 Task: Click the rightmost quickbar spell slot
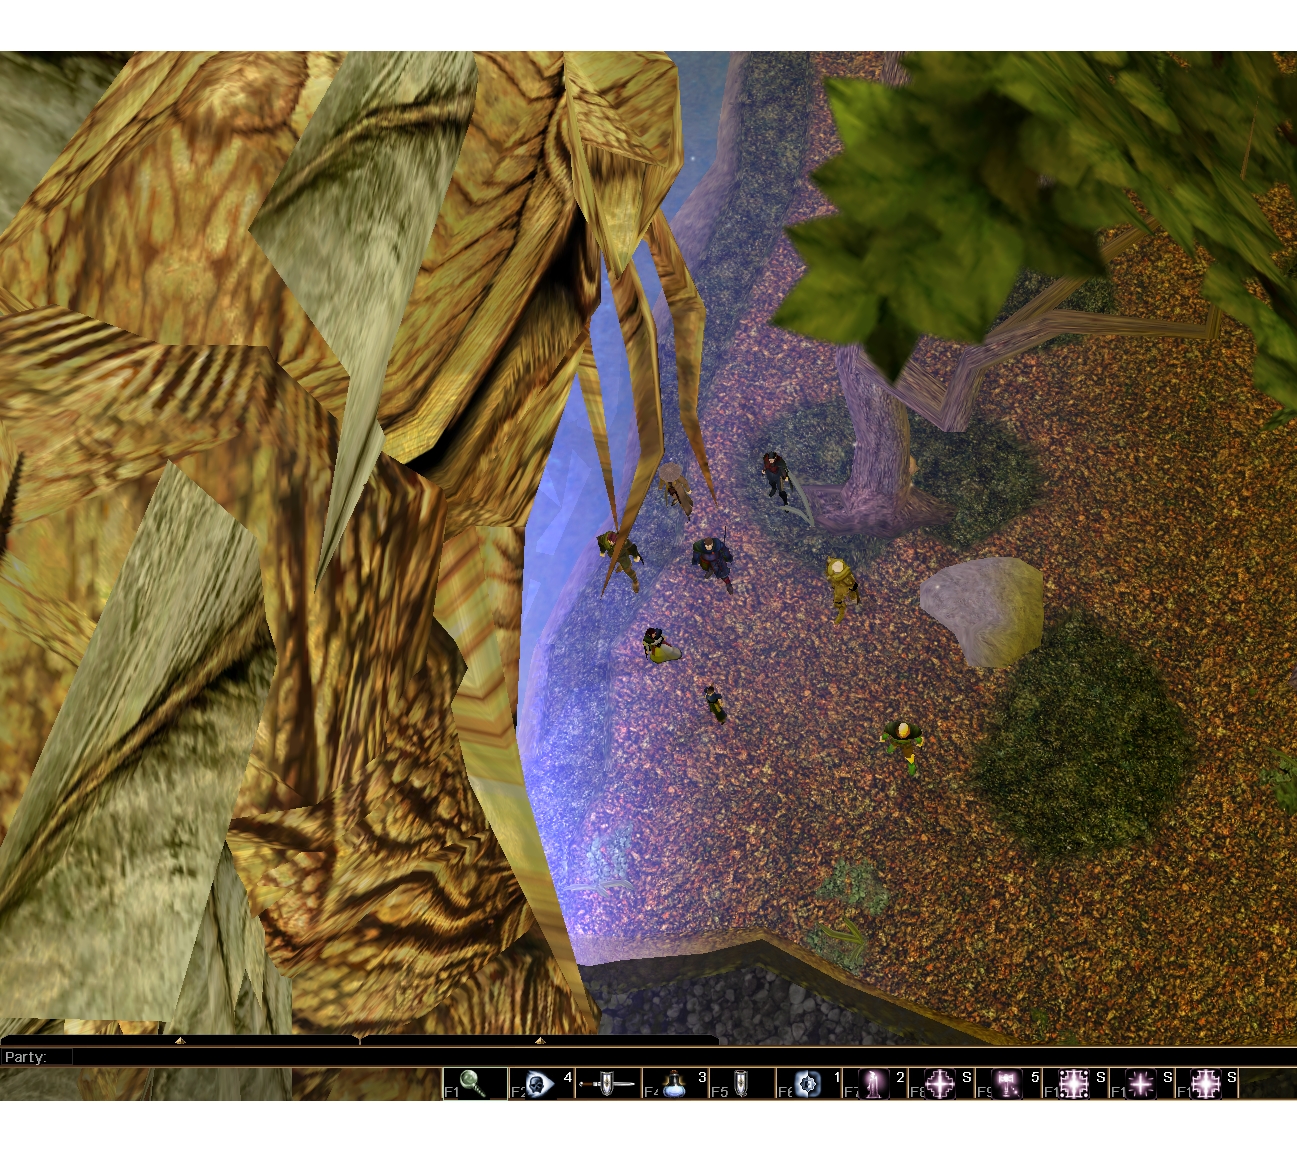pos(1207,1084)
